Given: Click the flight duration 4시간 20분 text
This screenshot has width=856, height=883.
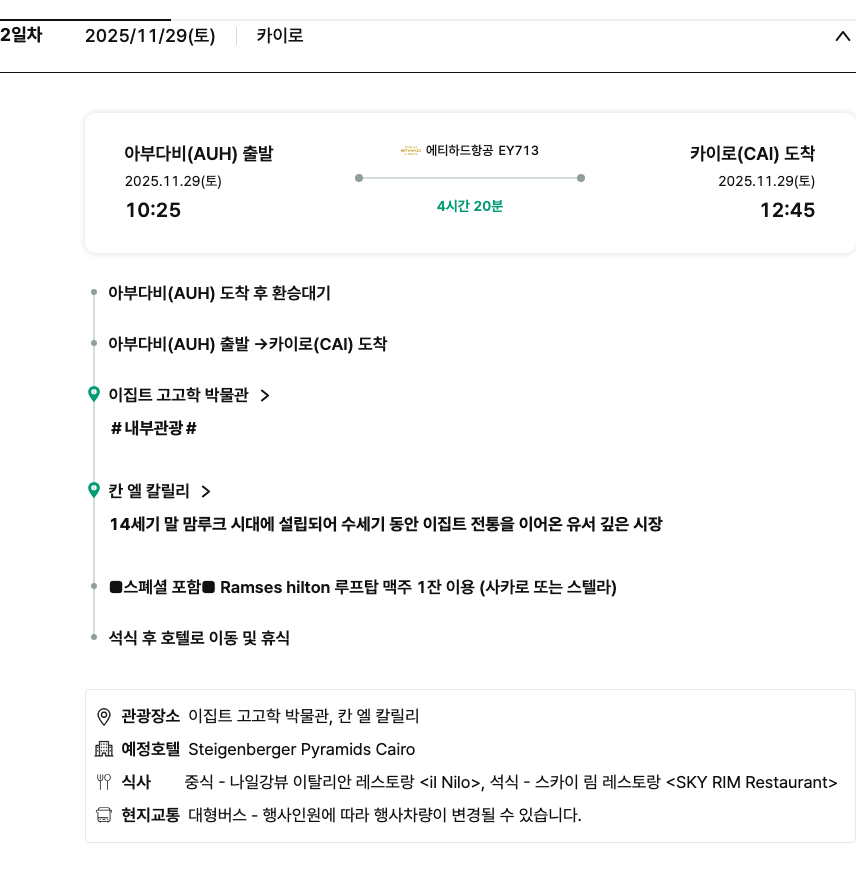Looking at the screenshot, I should (470, 206).
